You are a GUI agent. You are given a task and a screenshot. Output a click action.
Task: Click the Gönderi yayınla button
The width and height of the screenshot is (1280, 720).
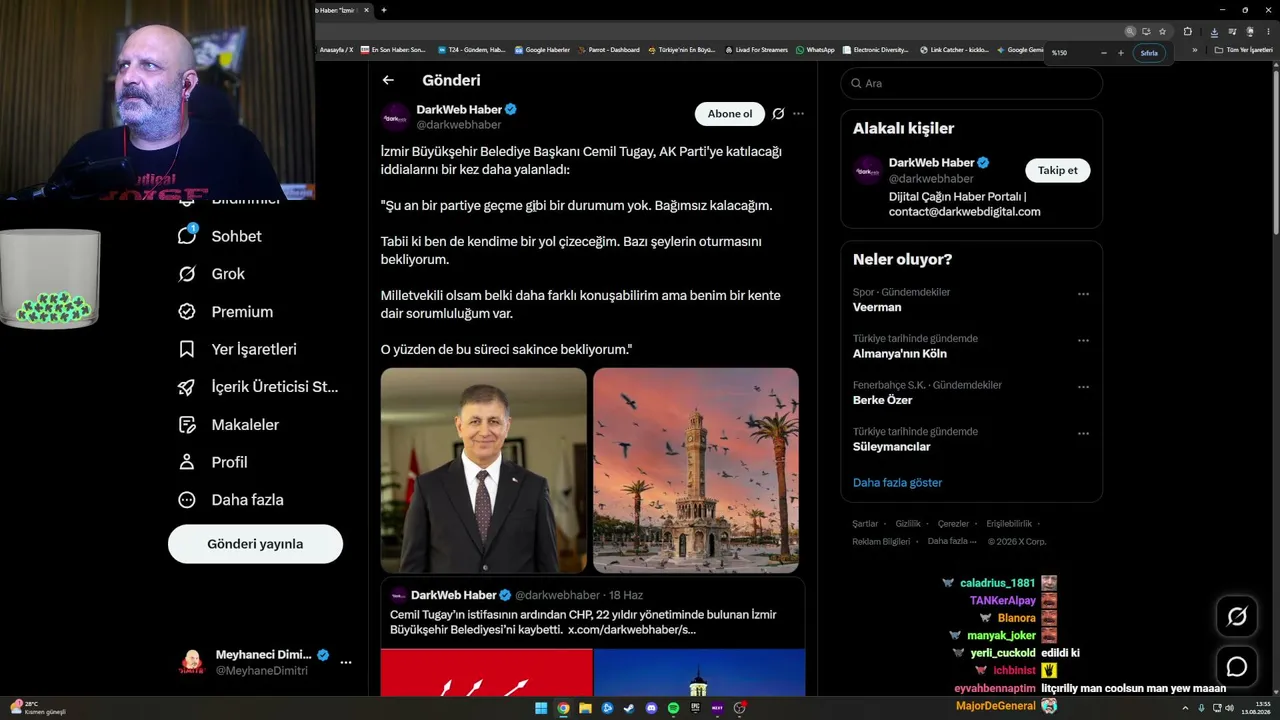[255, 544]
